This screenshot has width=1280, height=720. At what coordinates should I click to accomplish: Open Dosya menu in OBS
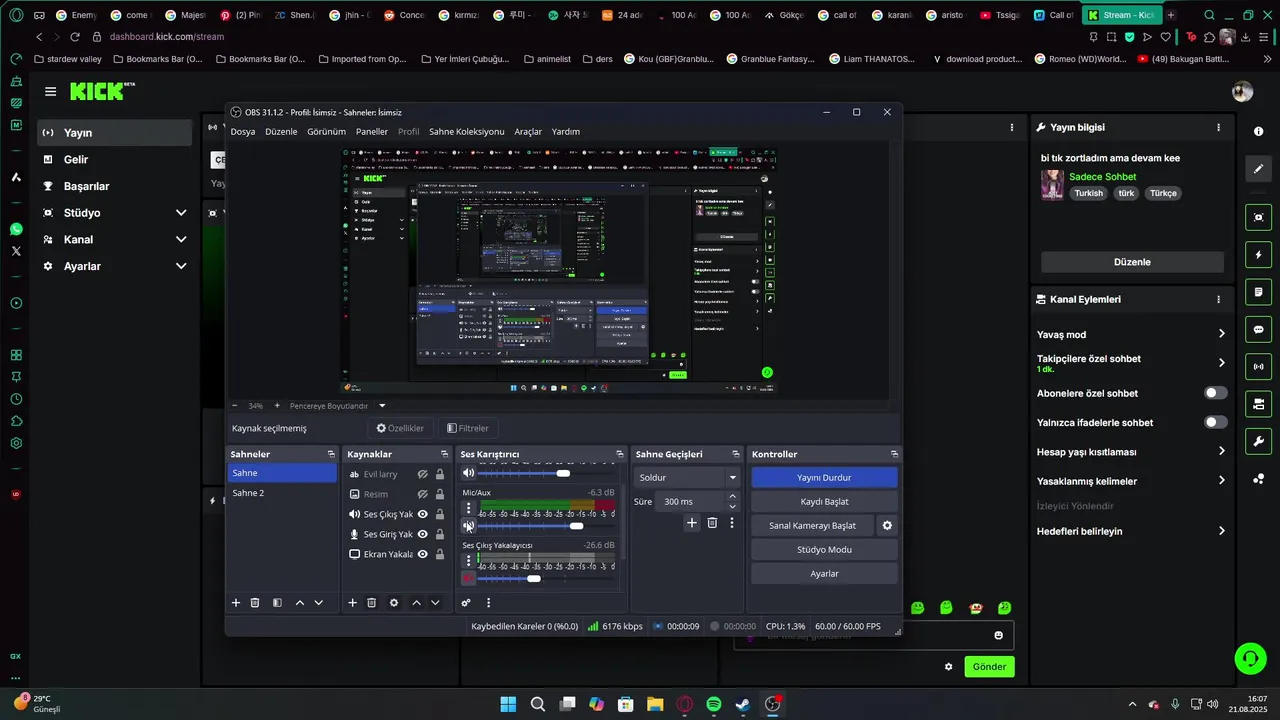(243, 132)
